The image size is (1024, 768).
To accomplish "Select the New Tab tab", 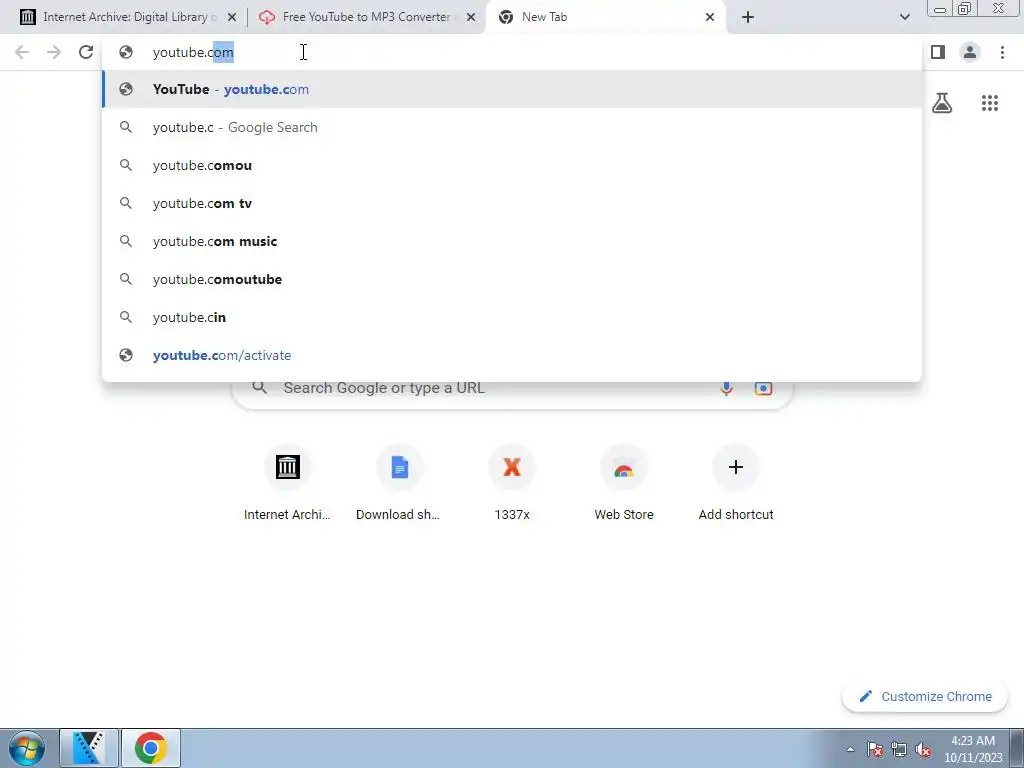I will [x=605, y=17].
